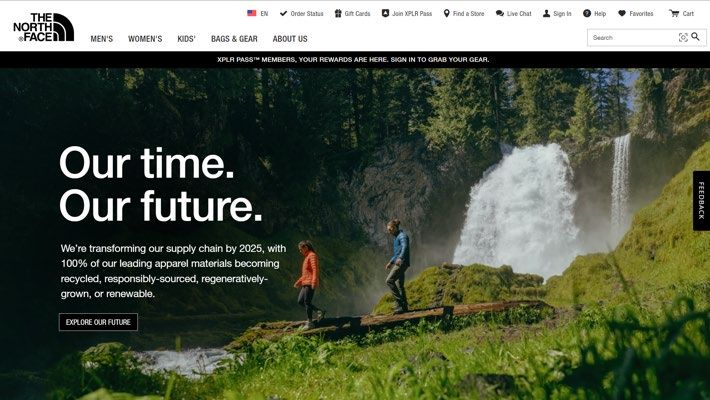
Task: Open the Help question mark icon
Action: tap(587, 14)
